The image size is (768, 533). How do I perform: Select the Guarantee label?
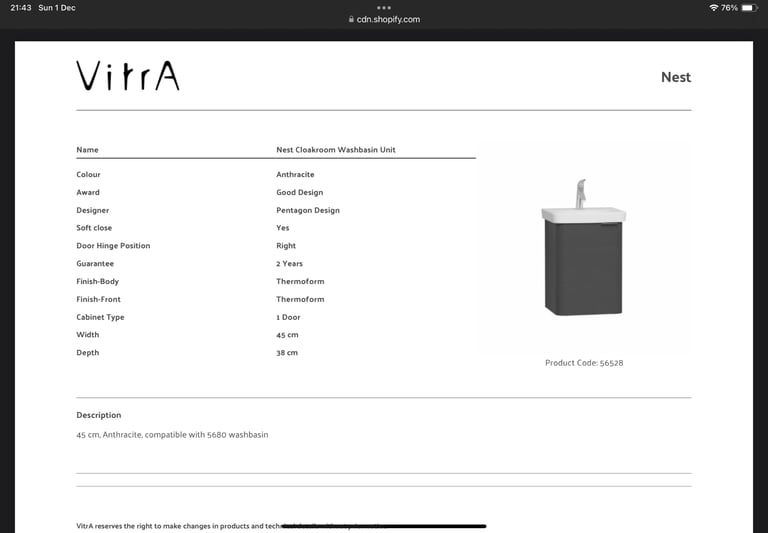95,264
